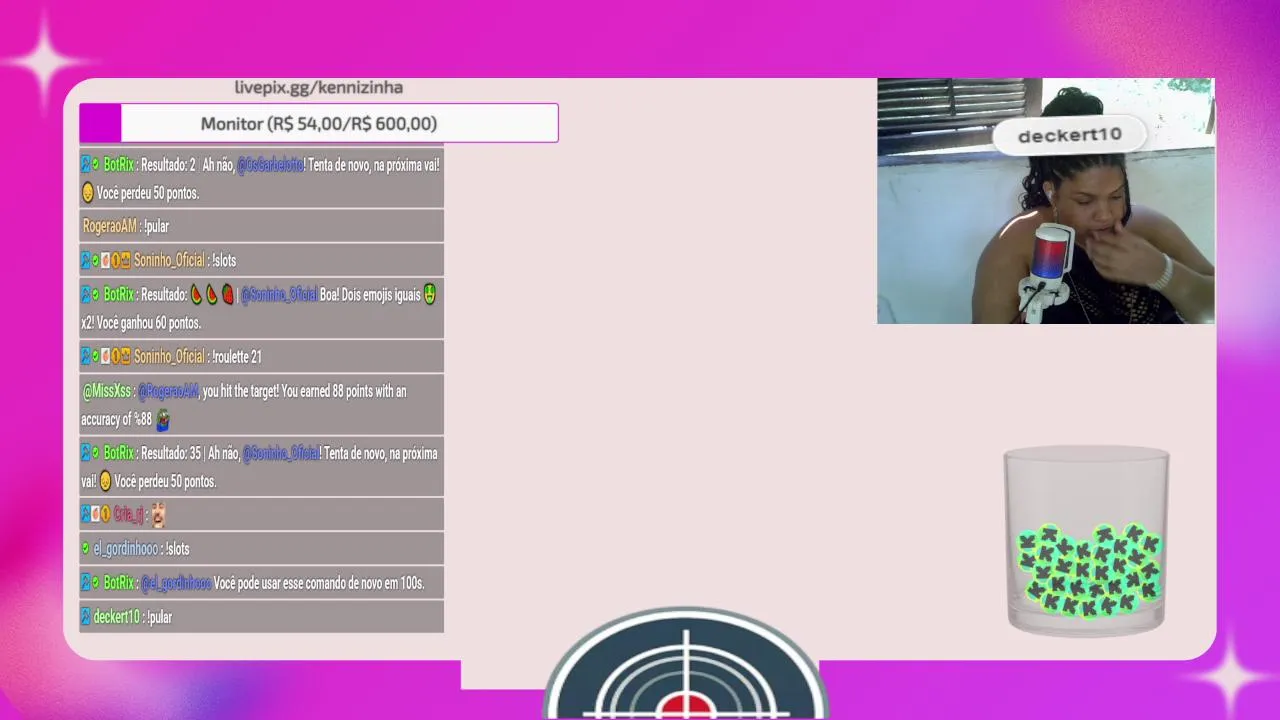Screen dimensions: 1280x720
Task: Click the gold coin badge beside Cria_rj
Action: coord(106,515)
